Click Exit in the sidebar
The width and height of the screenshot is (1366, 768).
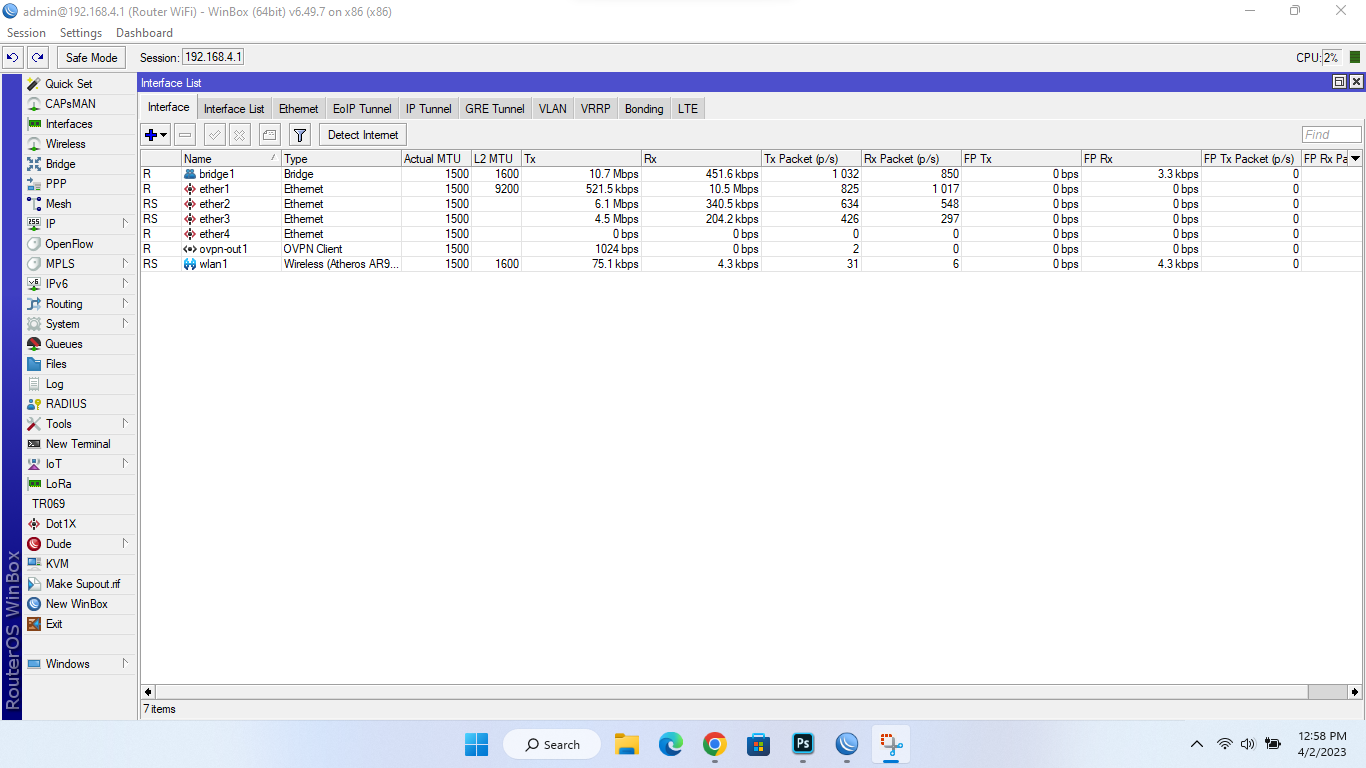pyautogui.click(x=80, y=624)
